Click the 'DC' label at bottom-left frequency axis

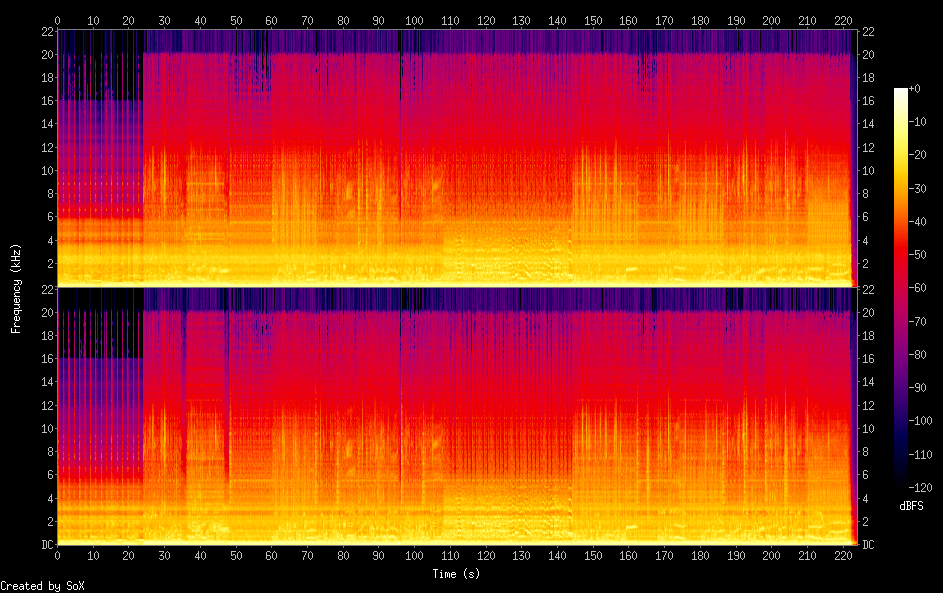(x=45, y=545)
